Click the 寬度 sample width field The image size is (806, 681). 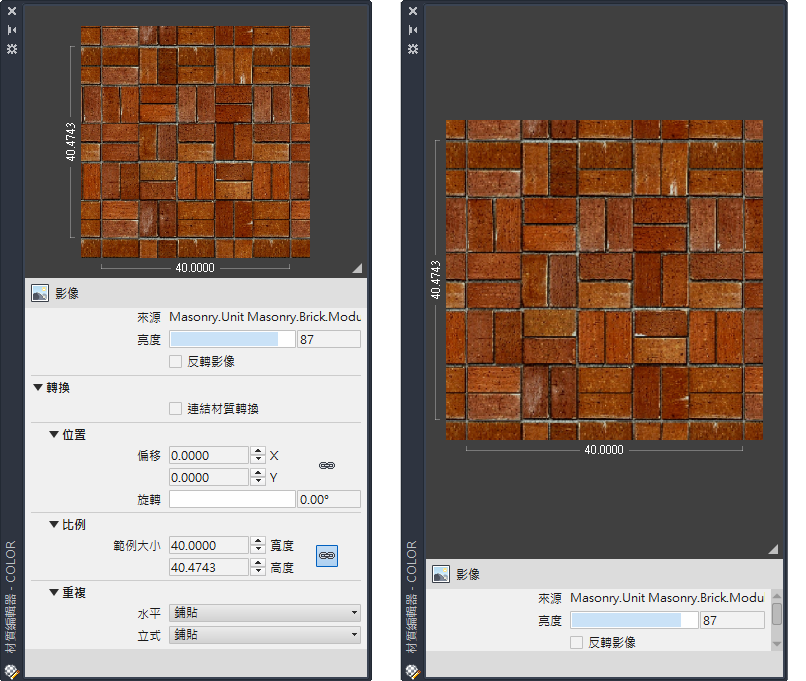(x=209, y=545)
